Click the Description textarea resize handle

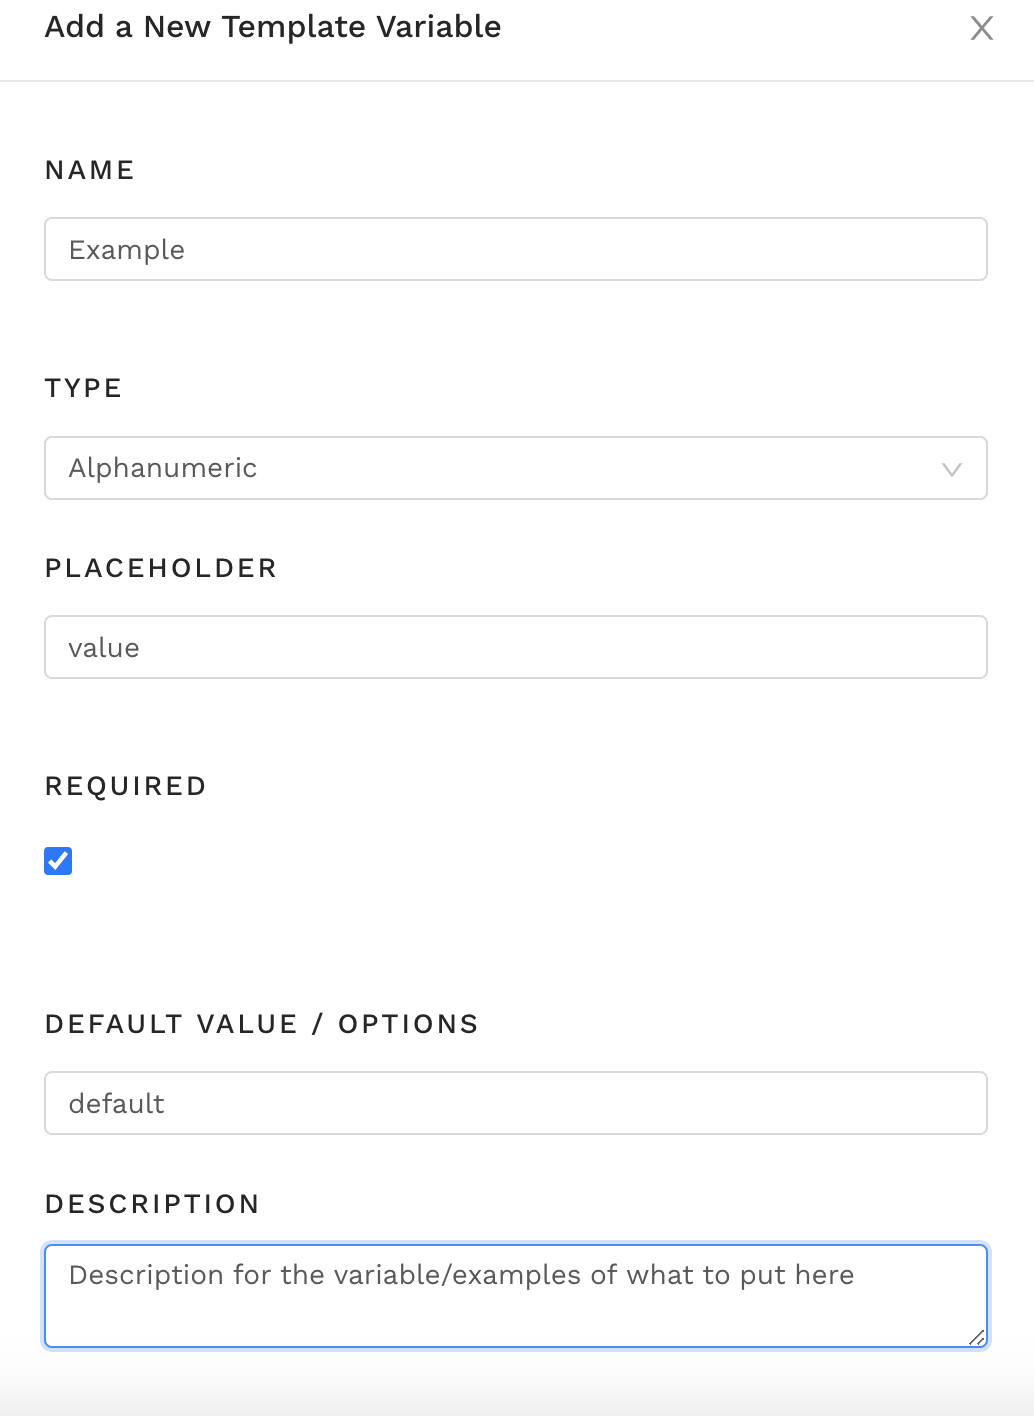coord(977,1337)
